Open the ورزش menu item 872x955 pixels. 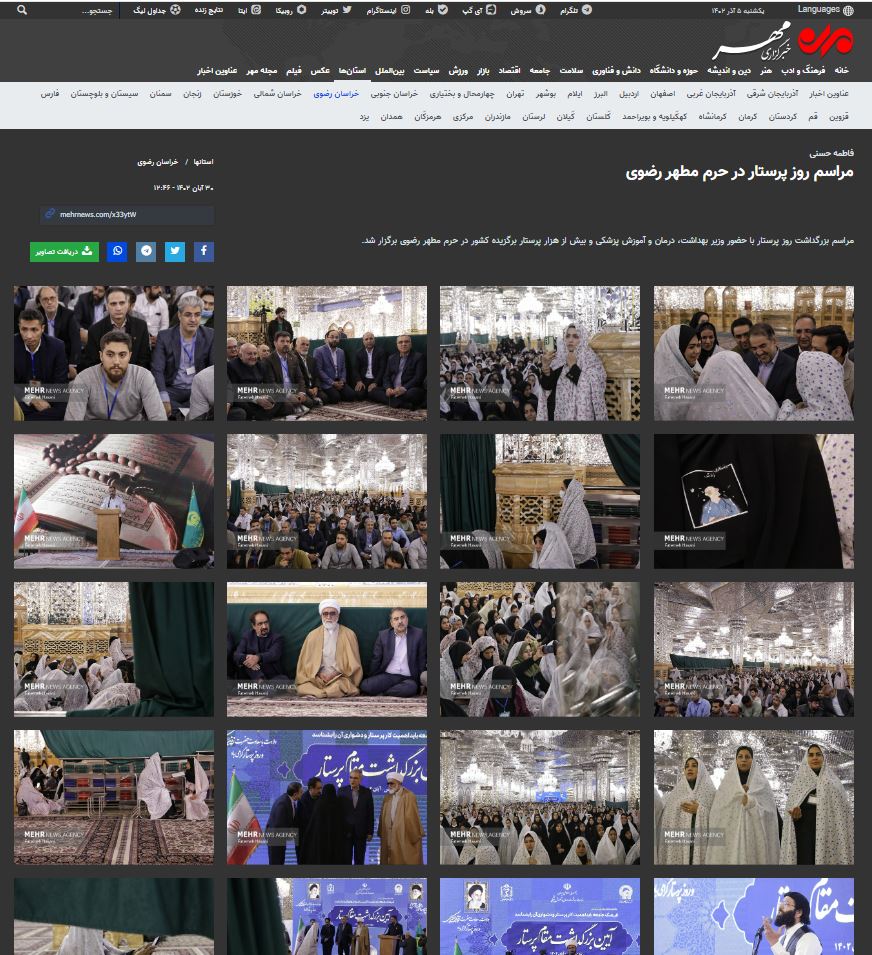click(x=459, y=71)
